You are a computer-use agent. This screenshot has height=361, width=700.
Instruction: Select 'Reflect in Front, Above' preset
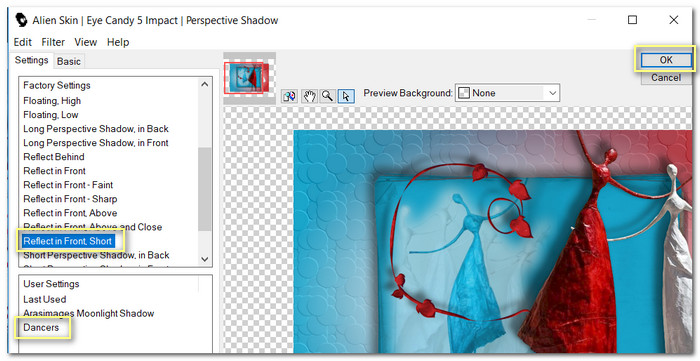point(70,213)
